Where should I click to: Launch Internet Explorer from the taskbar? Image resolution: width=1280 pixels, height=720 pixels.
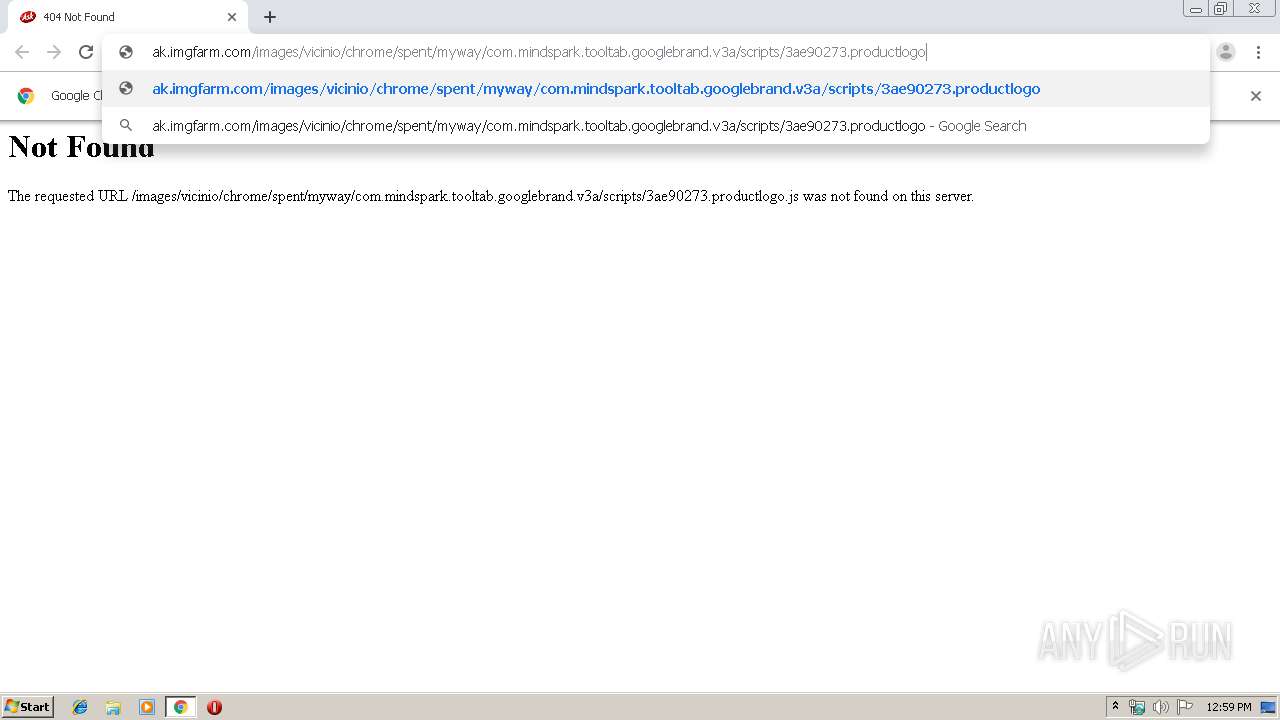[80, 707]
